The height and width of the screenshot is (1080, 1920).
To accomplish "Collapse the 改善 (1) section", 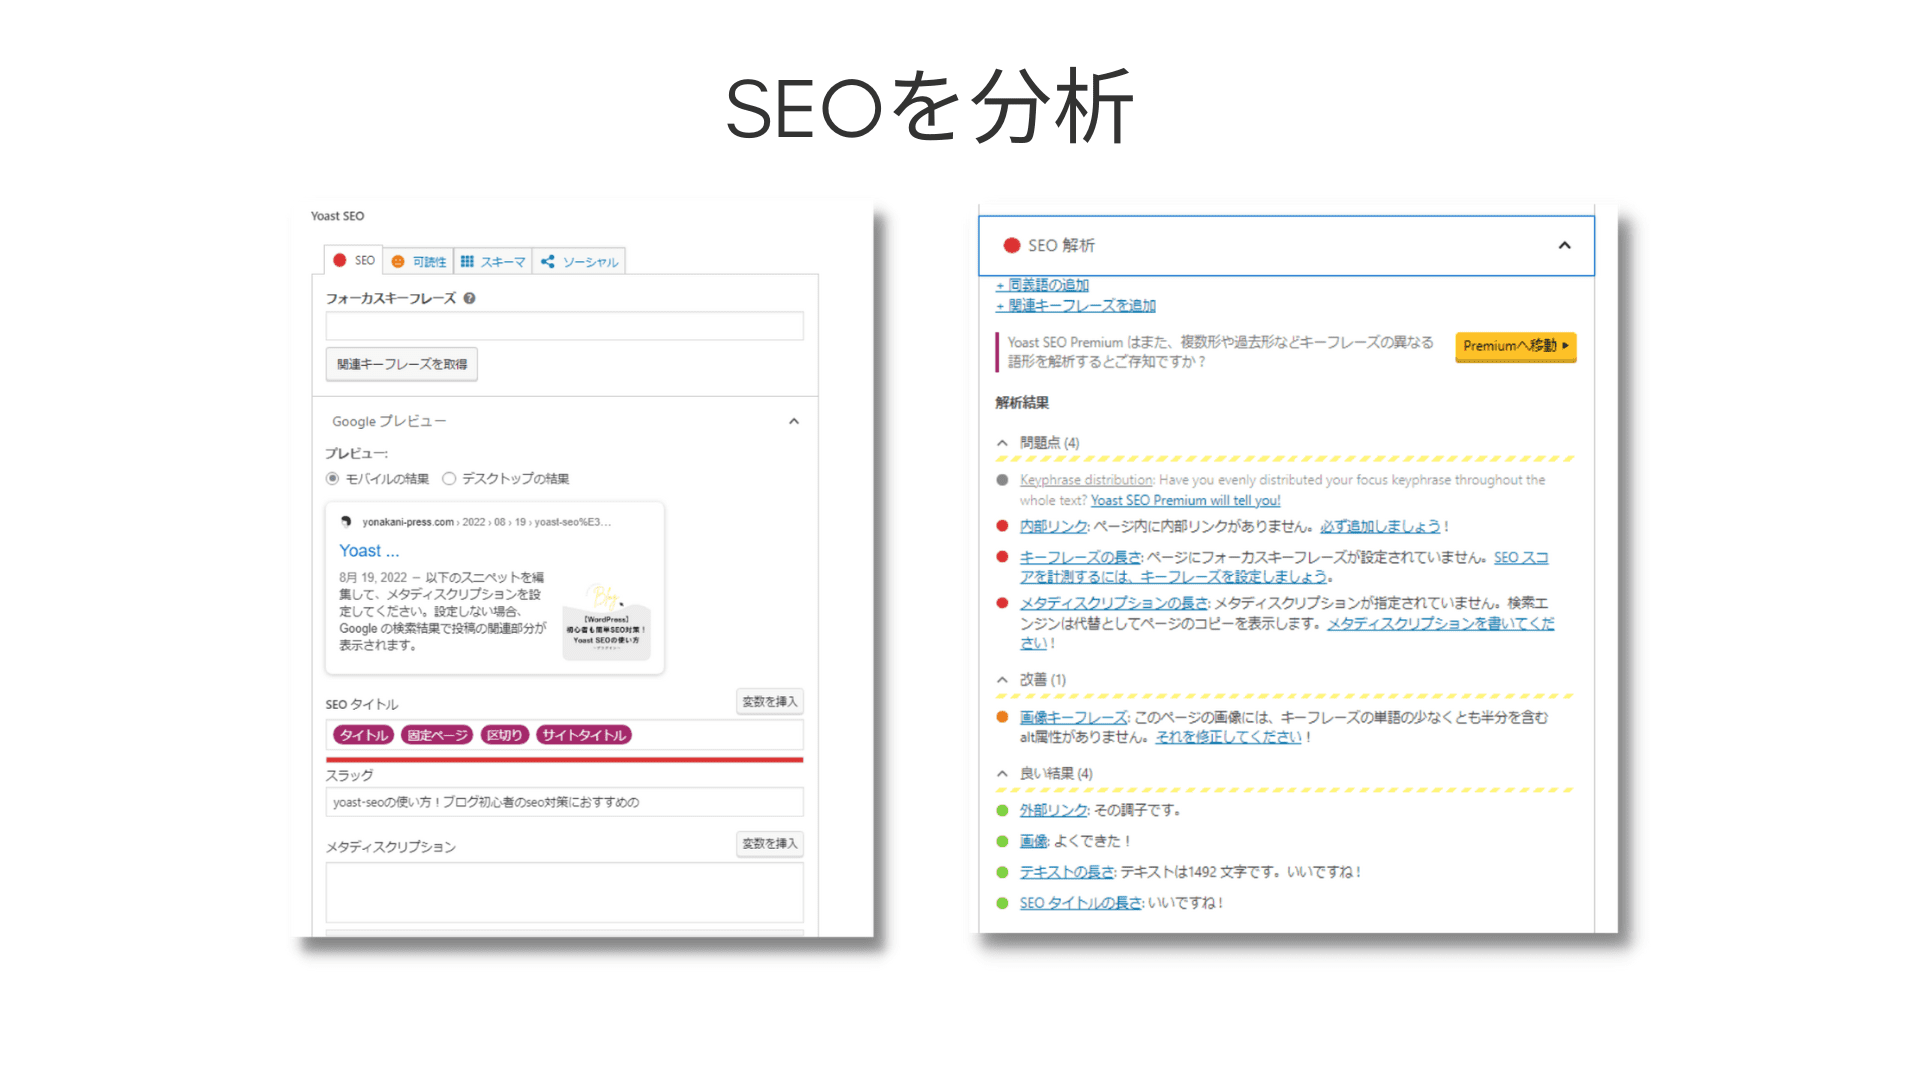I will 1002,679.
